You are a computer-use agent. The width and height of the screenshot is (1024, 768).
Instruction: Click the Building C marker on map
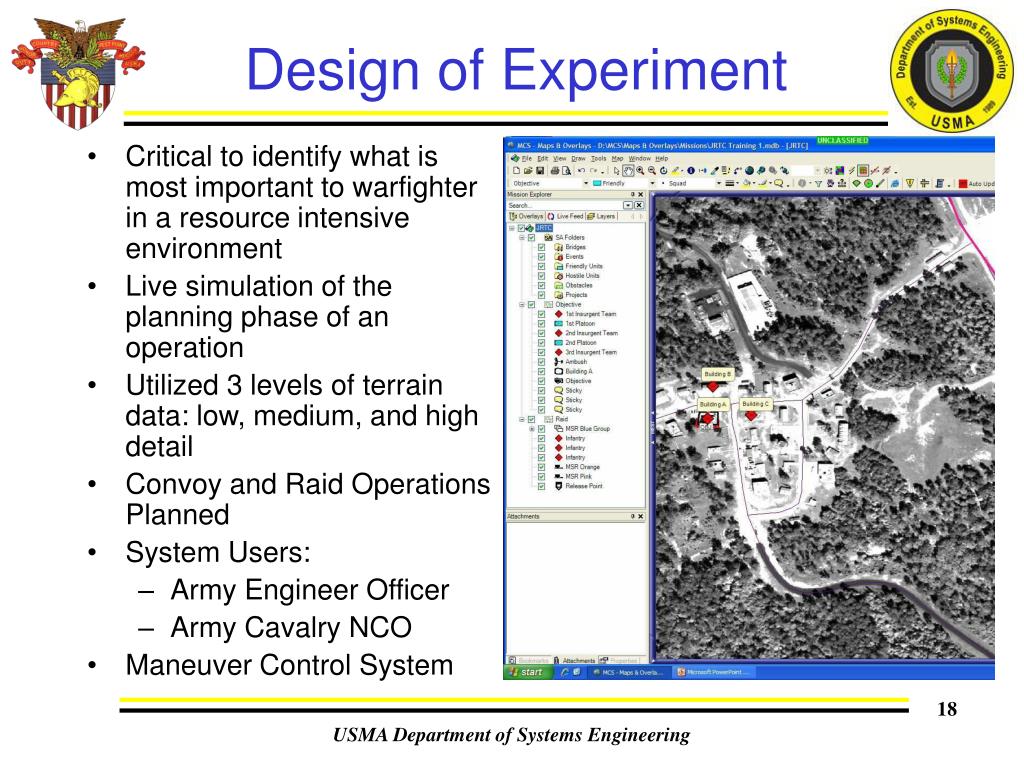coord(751,416)
